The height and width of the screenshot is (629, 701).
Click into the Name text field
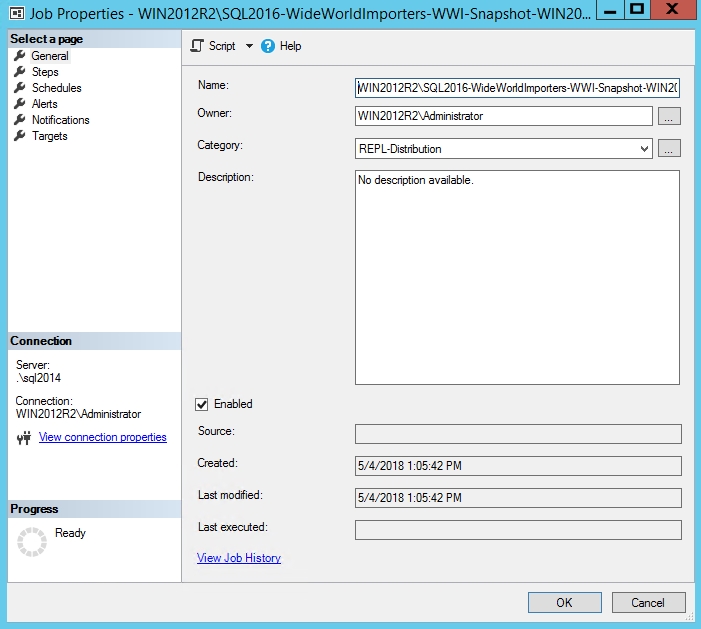click(x=517, y=88)
